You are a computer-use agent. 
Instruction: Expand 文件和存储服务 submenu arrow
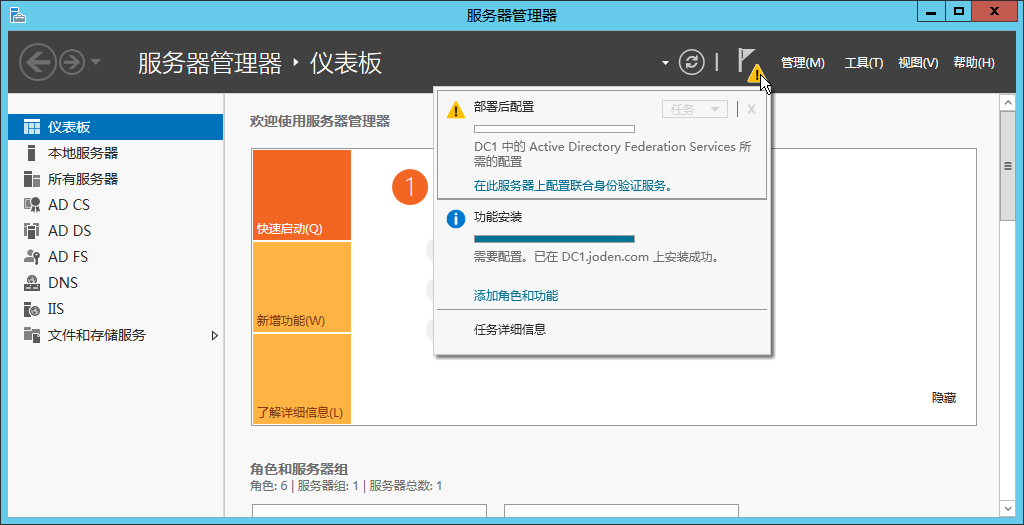point(215,336)
